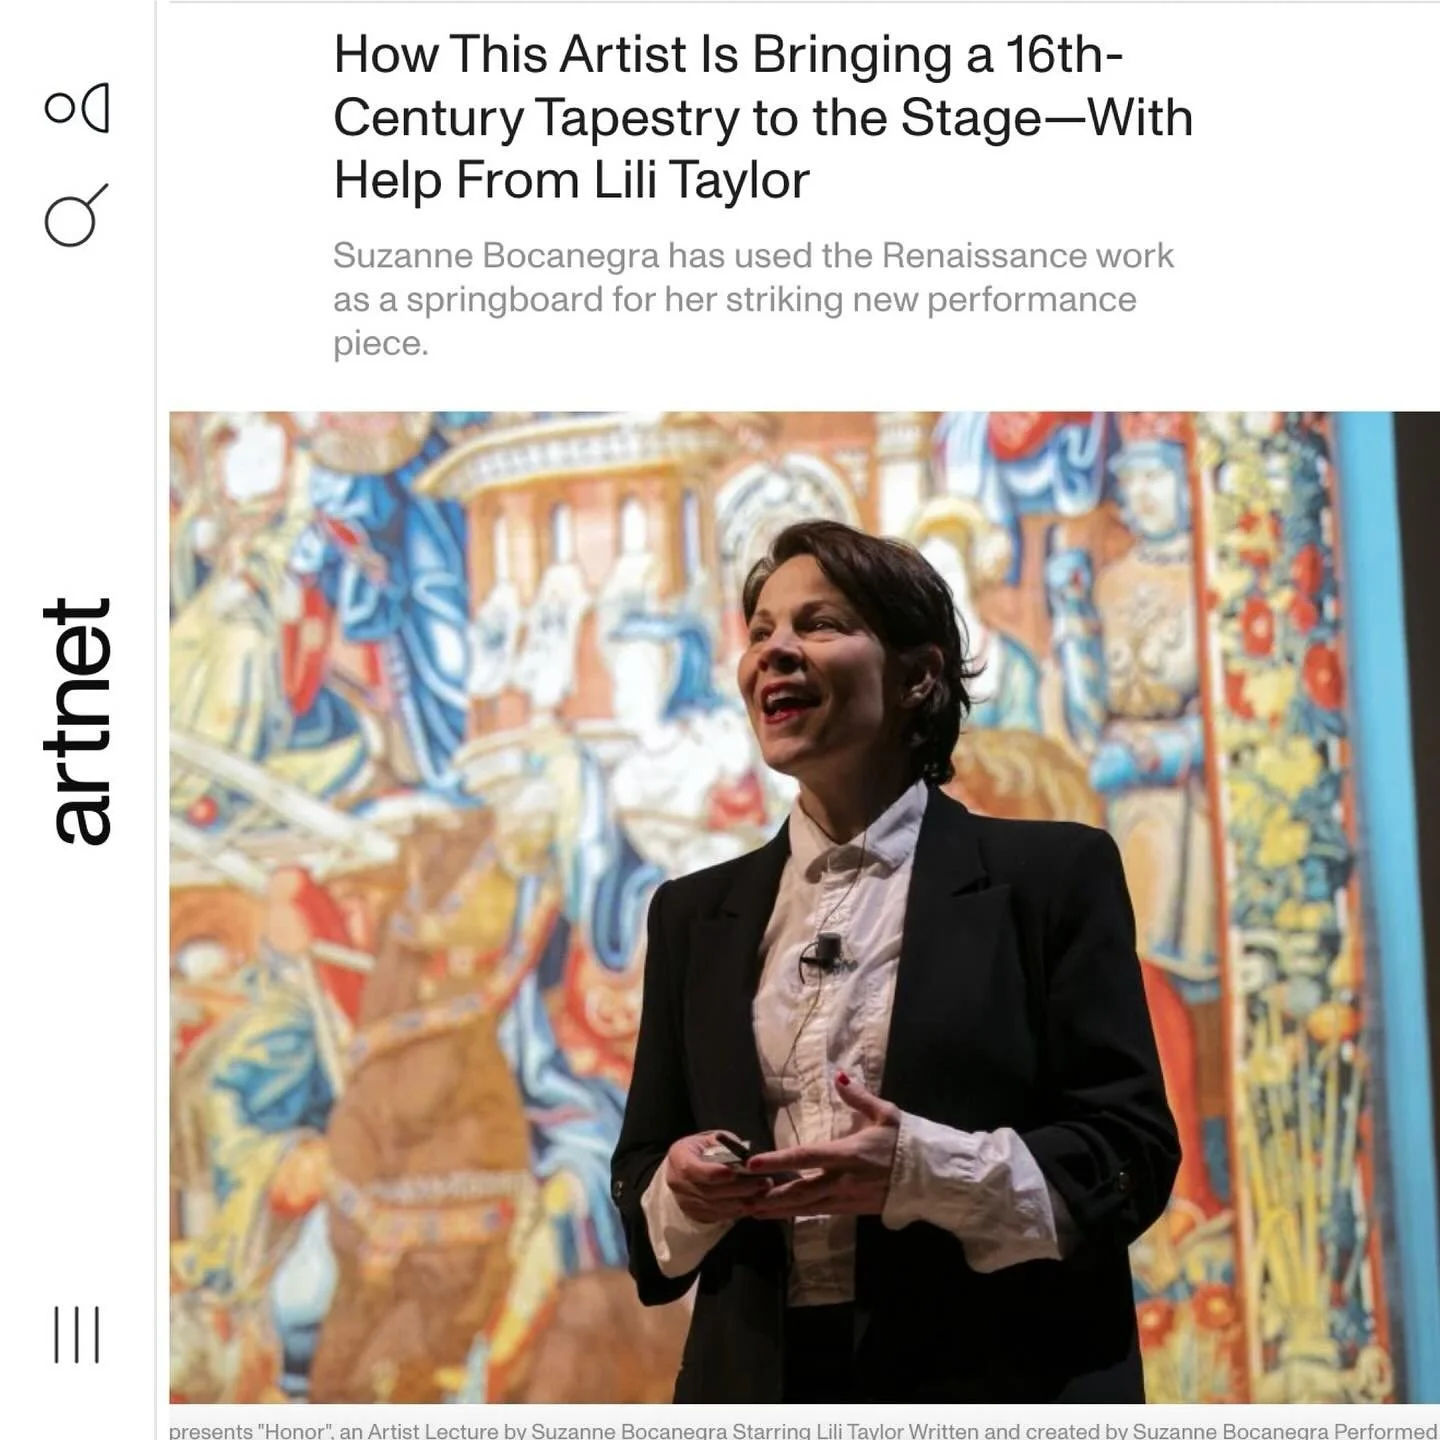
Task: Open the account profile icon in sidebar
Action: click(77, 107)
